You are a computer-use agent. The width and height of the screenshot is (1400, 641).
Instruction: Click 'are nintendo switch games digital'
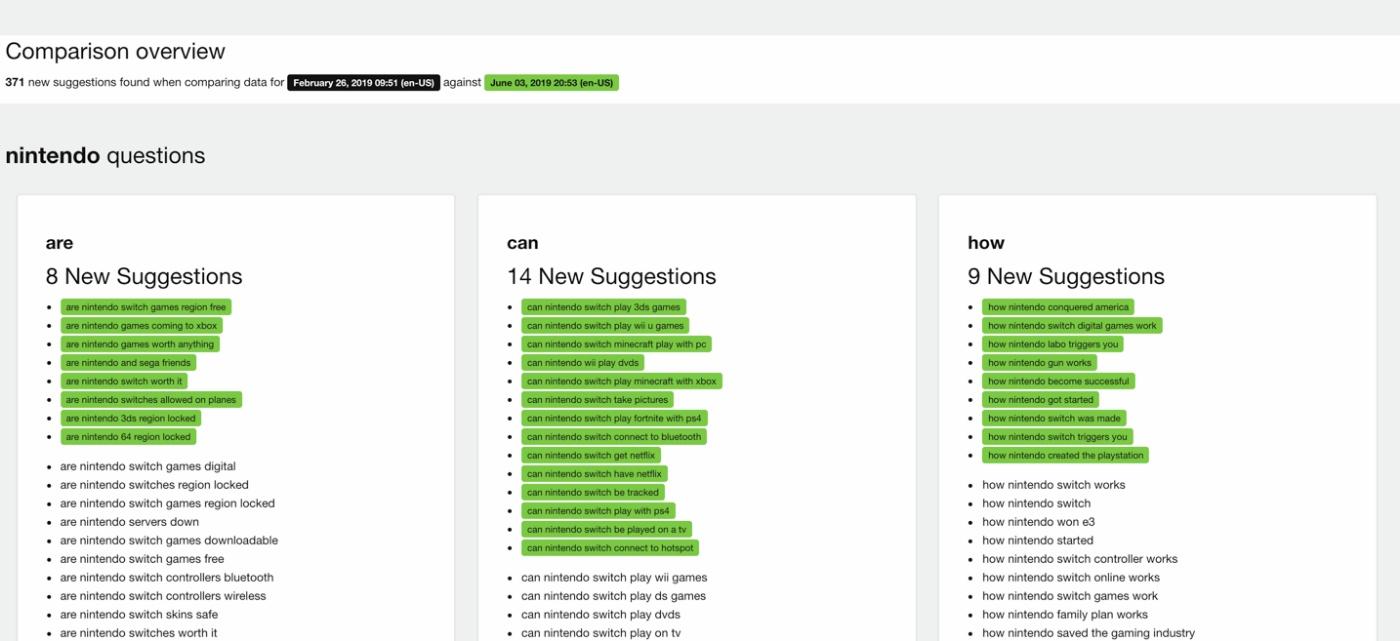click(148, 466)
